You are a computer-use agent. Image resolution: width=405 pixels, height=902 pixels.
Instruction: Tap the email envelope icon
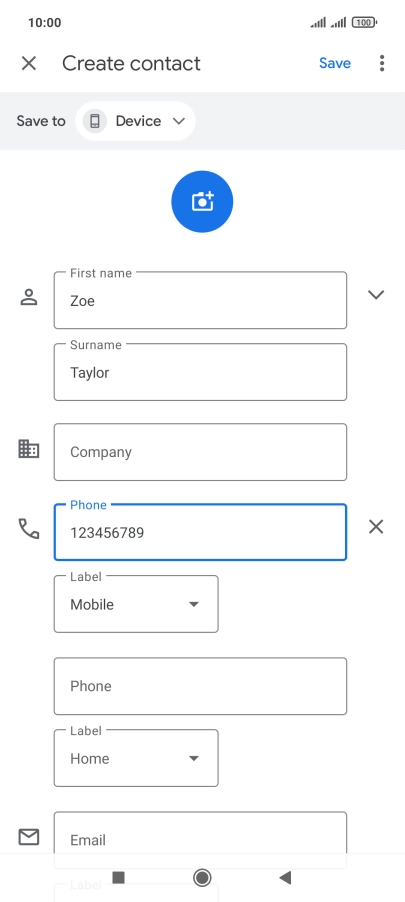pos(29,837)
